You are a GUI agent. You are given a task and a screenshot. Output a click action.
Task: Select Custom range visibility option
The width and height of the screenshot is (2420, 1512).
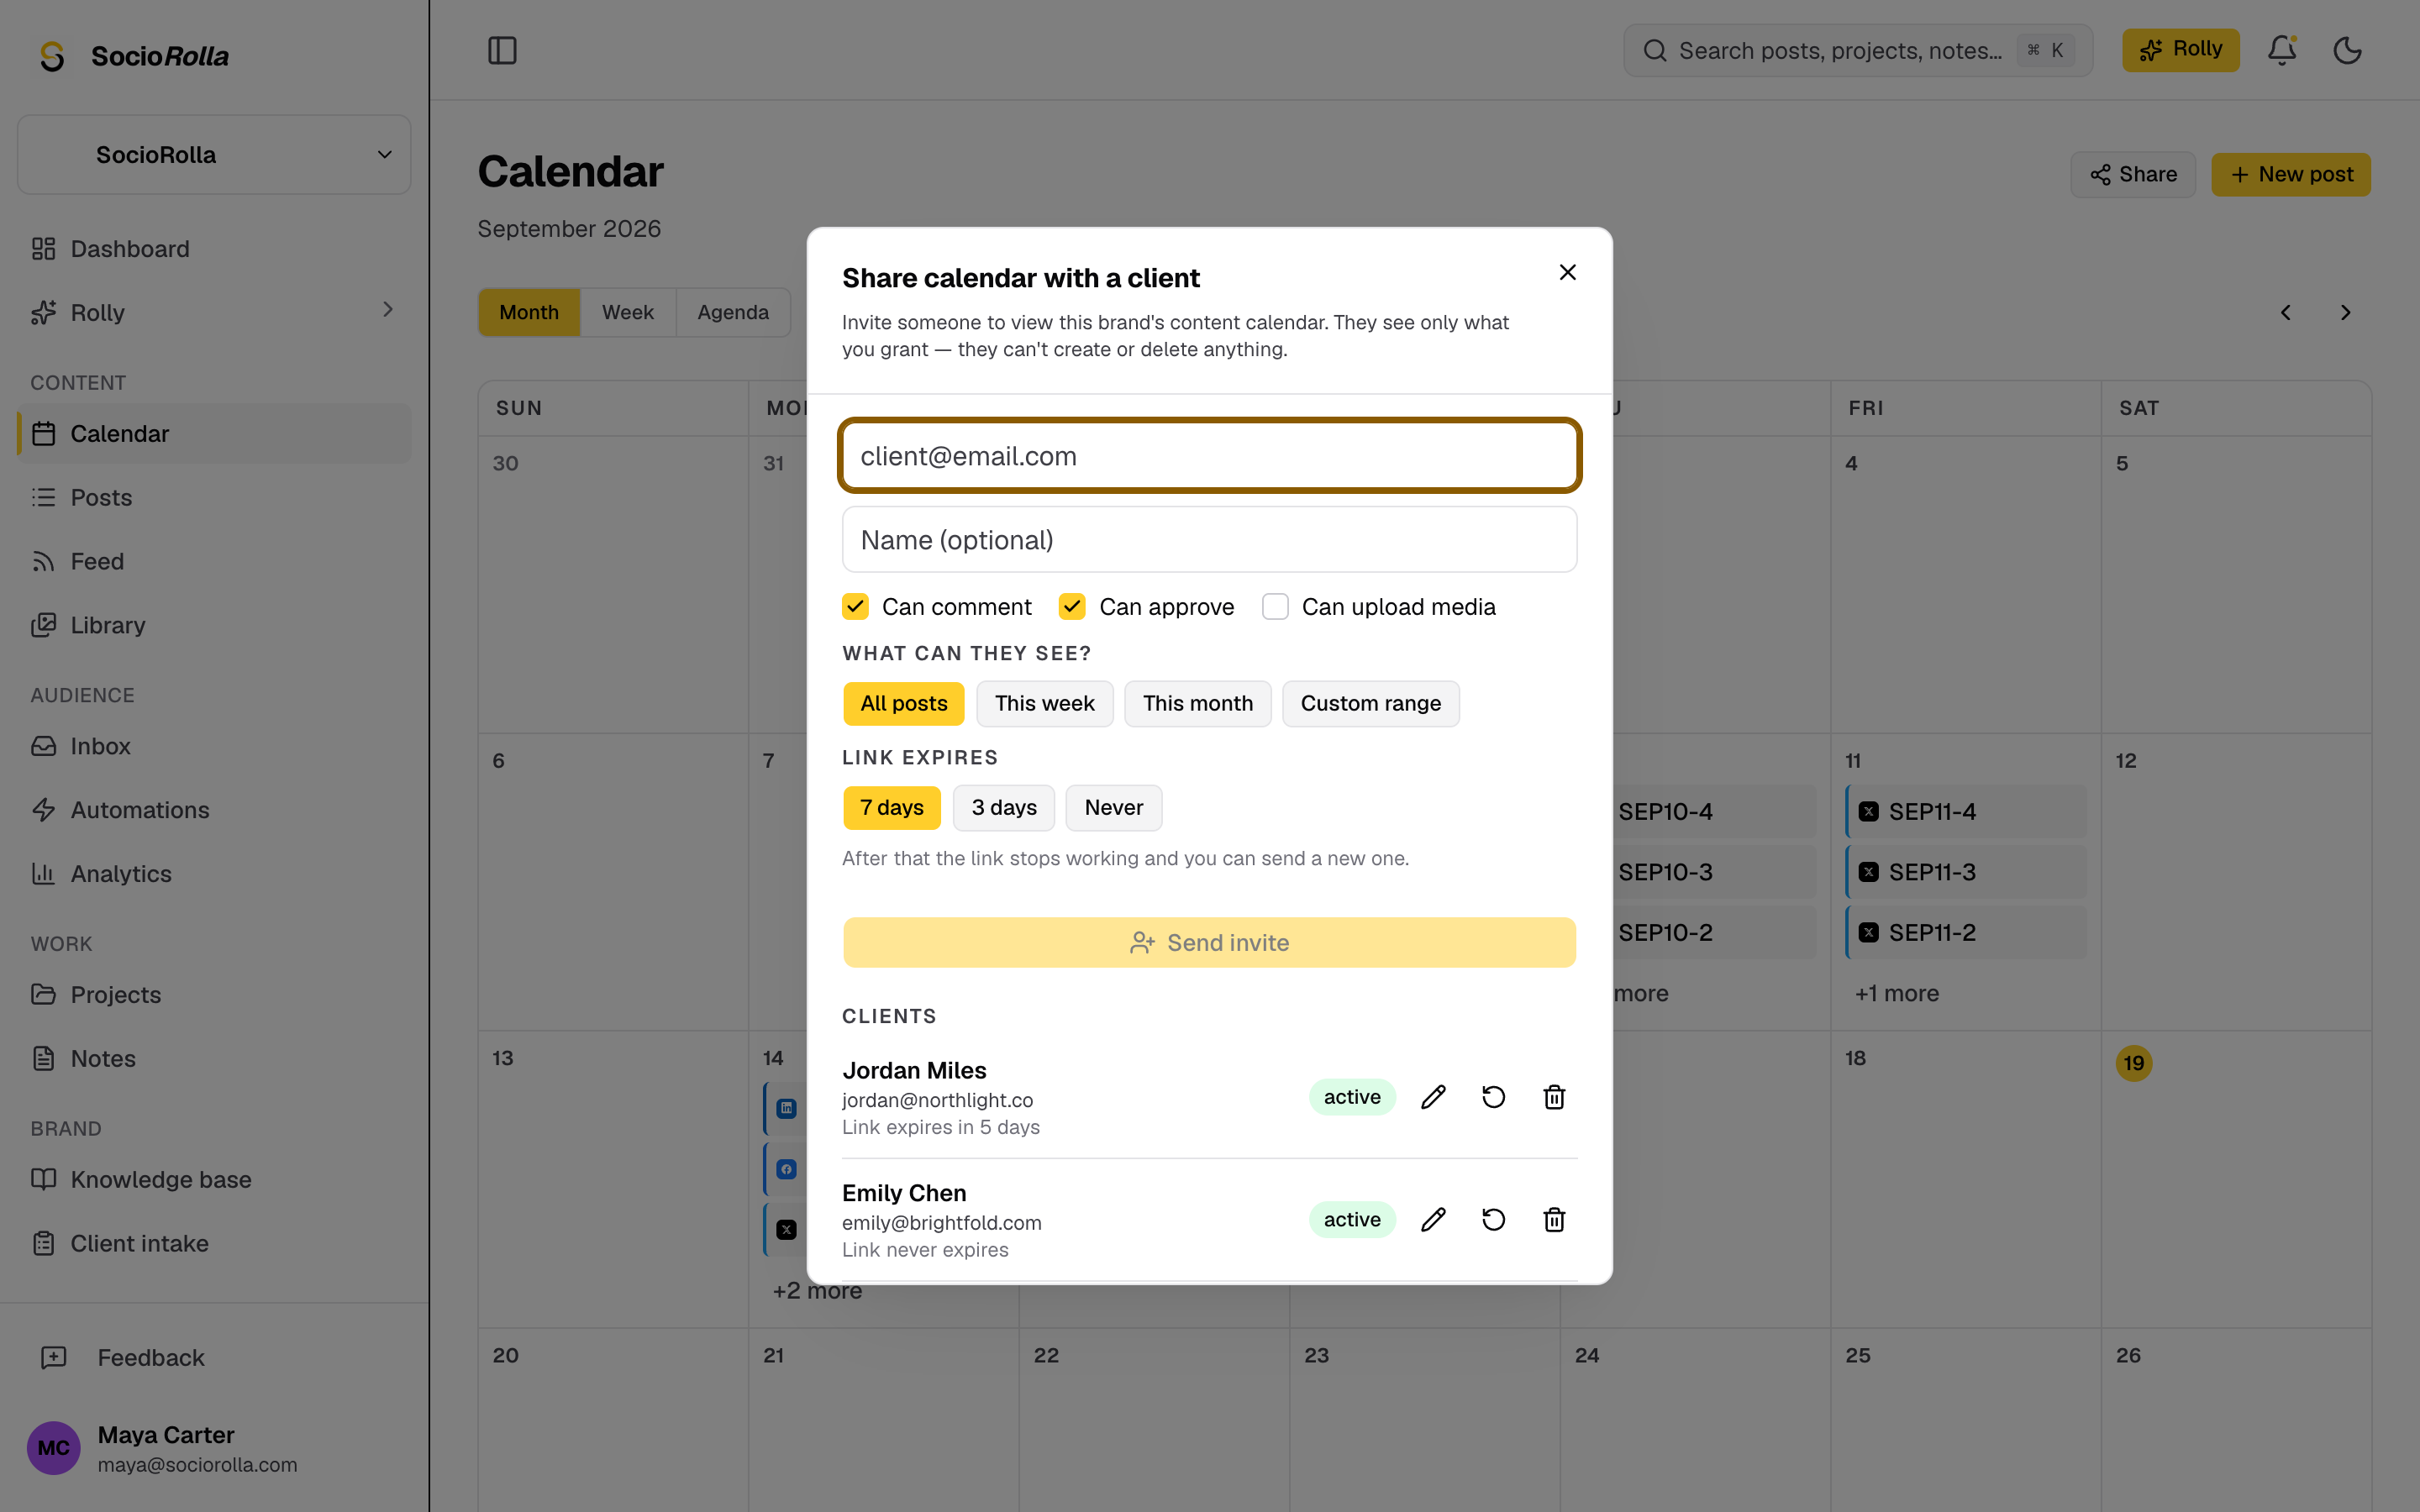coord(1370,704)
